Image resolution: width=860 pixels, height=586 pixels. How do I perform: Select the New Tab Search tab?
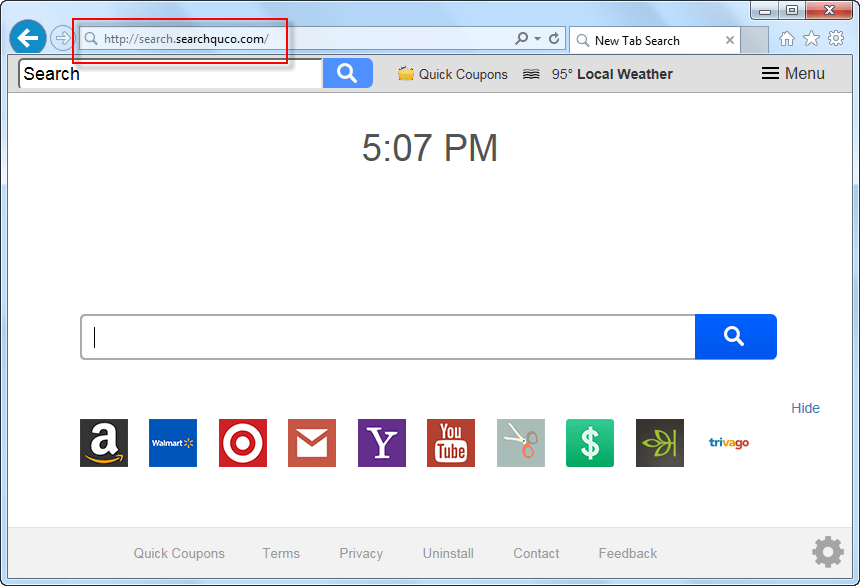point(654,41)
